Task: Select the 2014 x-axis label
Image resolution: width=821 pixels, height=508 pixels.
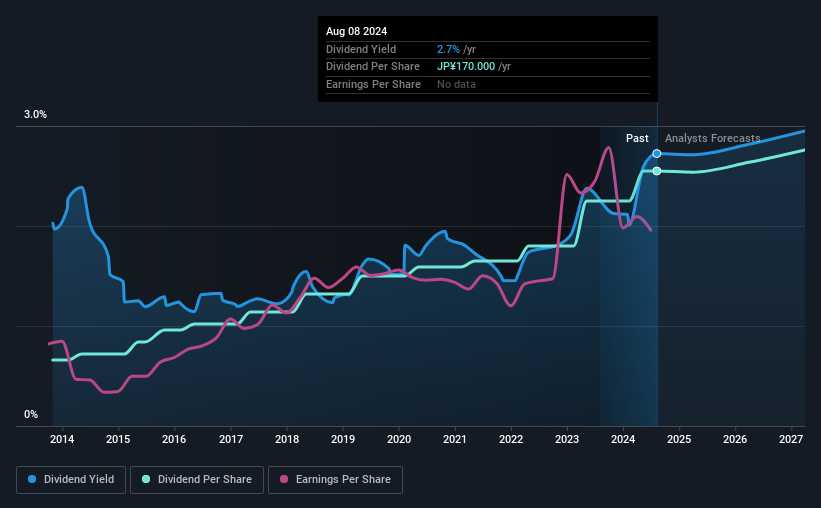Action: tap(62, 439)
